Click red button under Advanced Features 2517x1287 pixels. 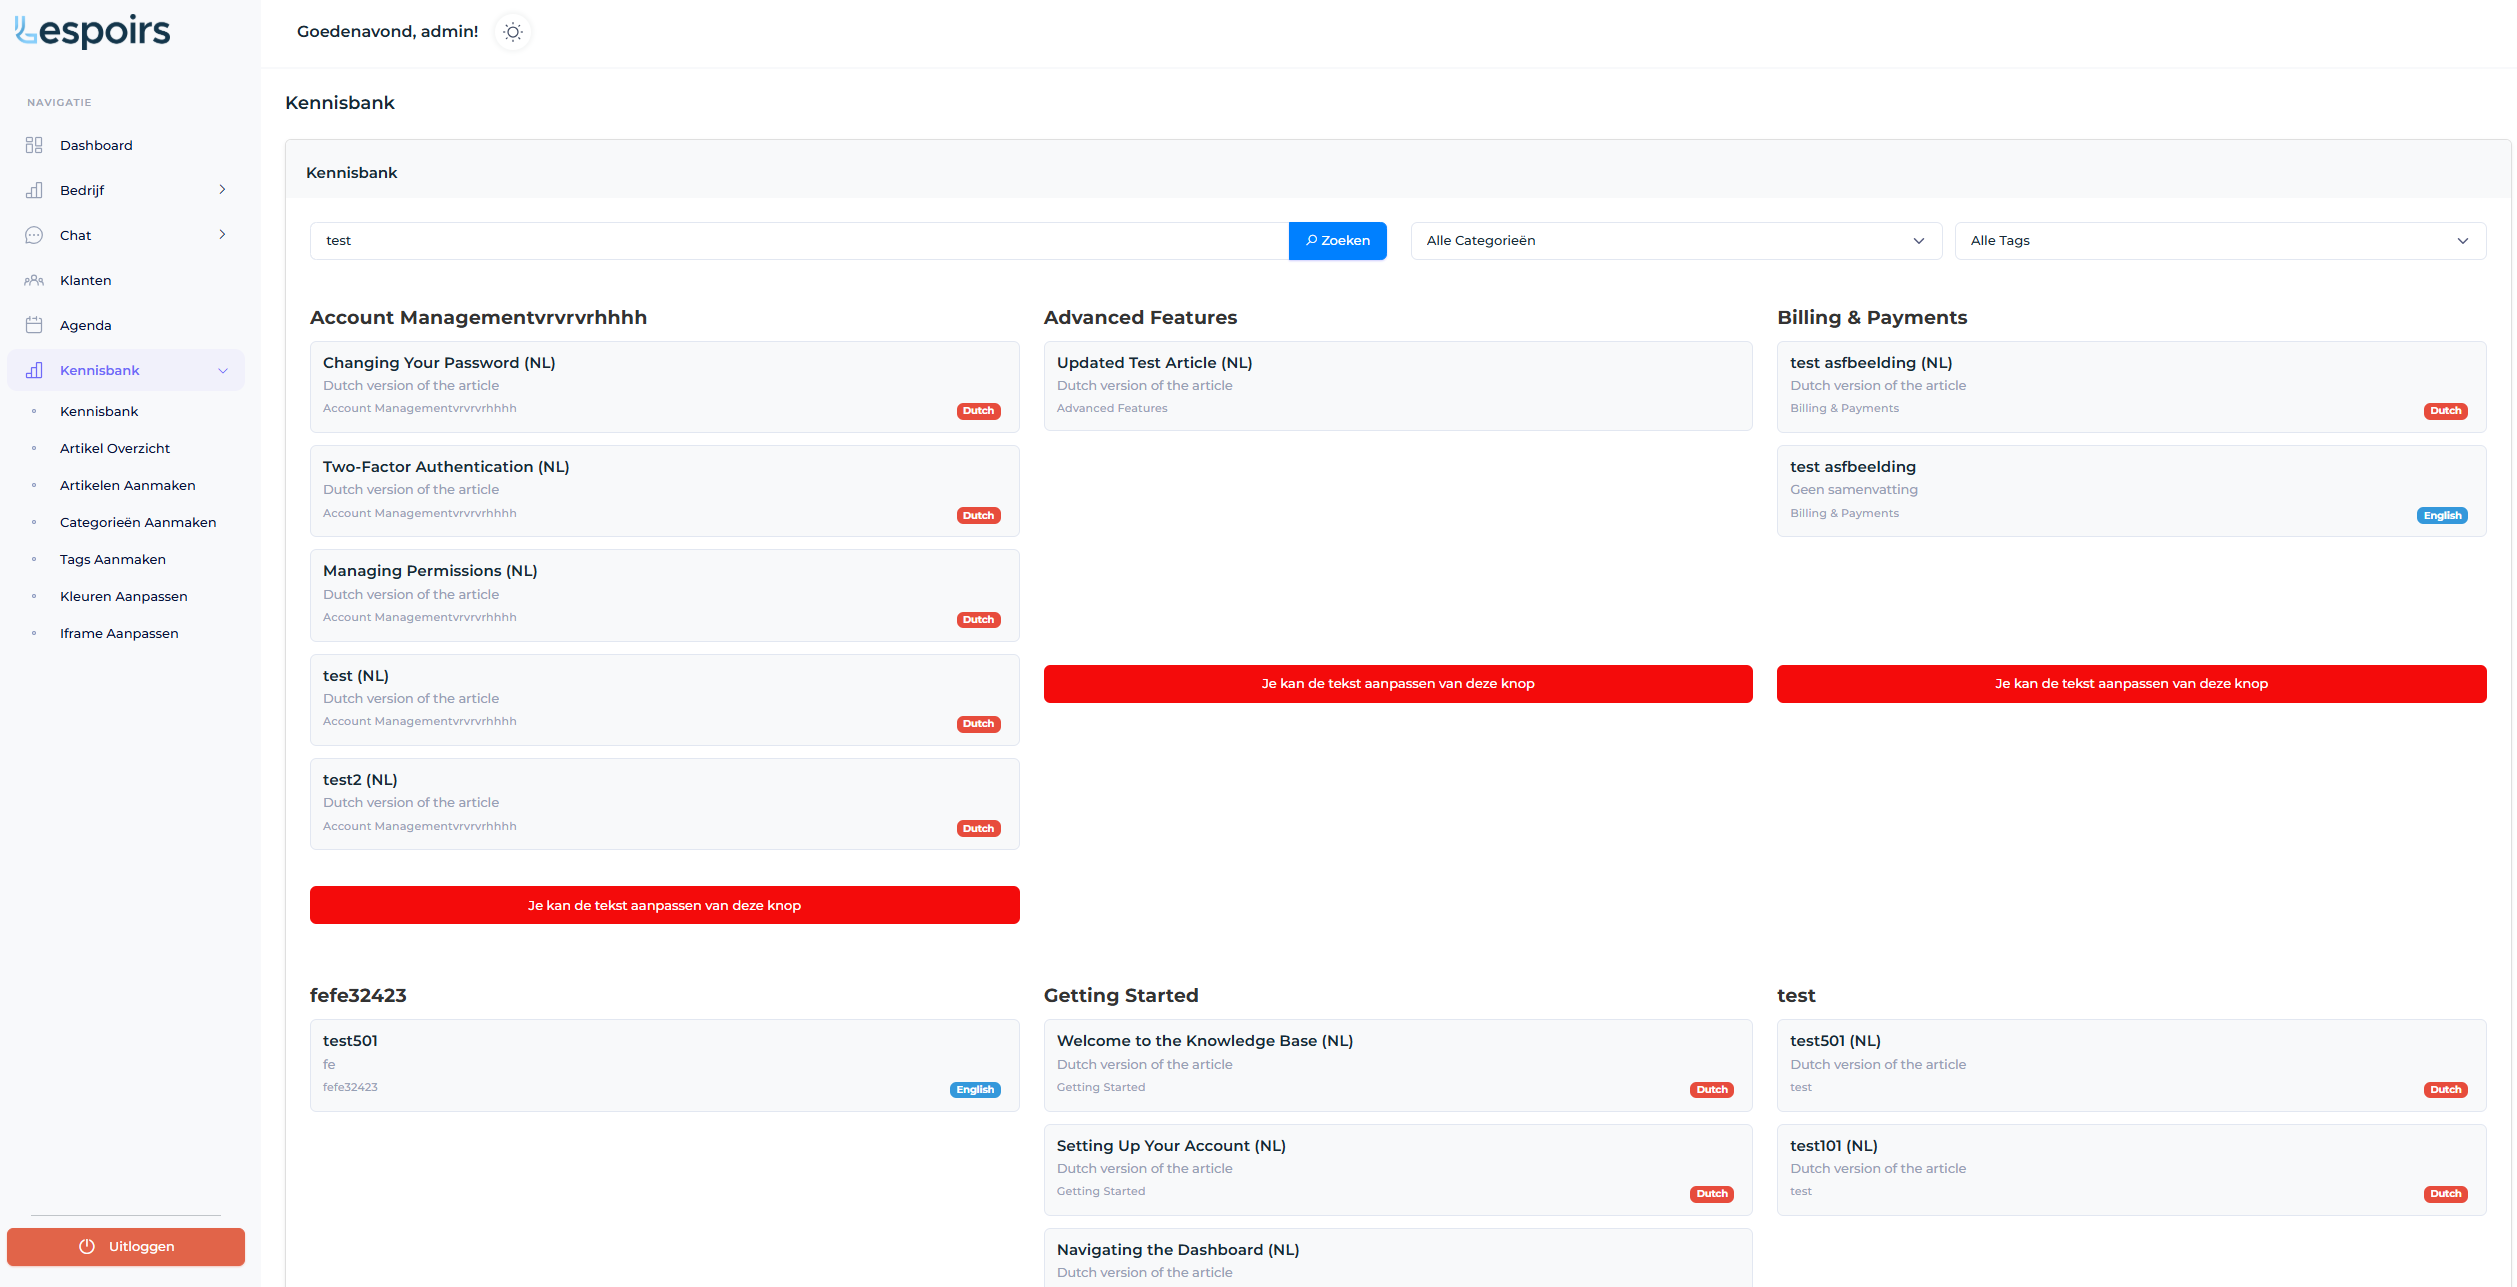click(x=1397, y=684)
